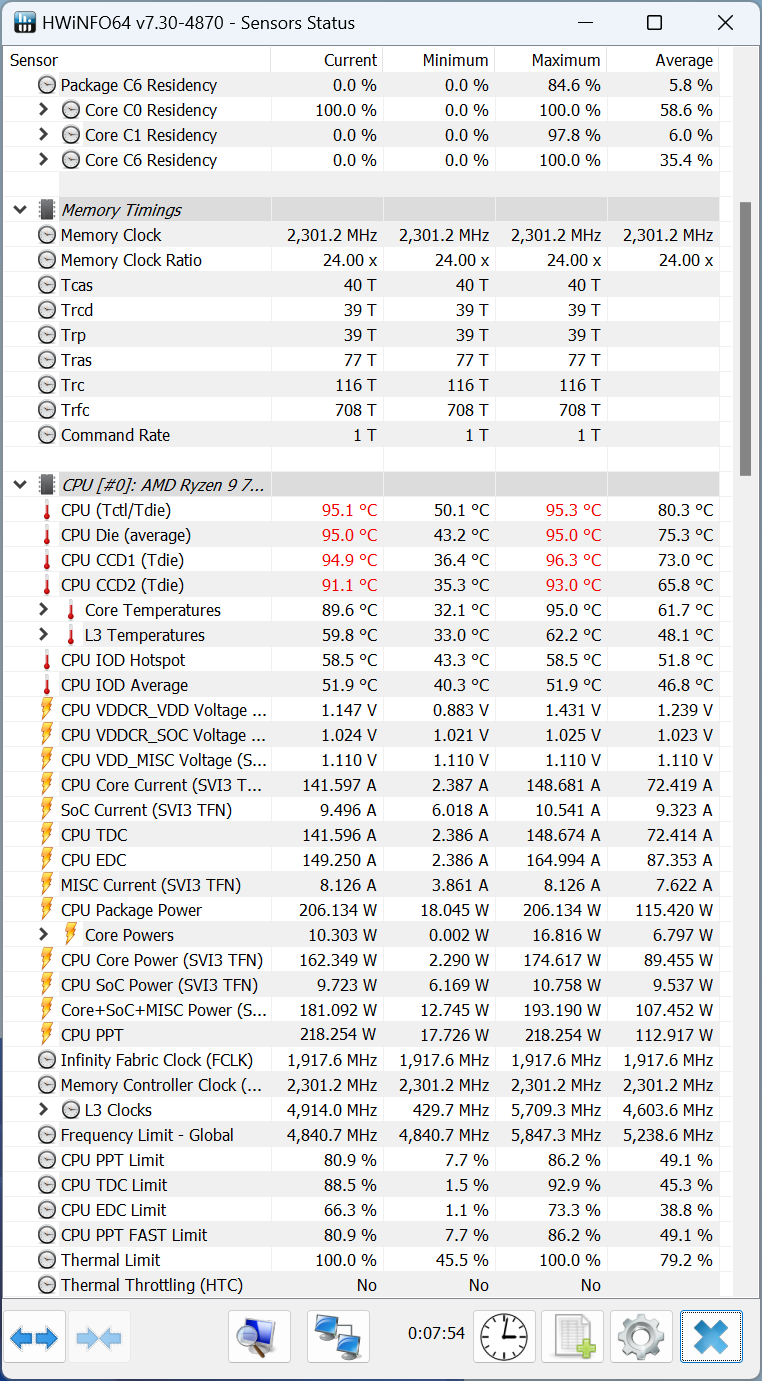Expand the L3 Clocks entry
This screenshot has height=1381, width=762.
point(43,1110)
